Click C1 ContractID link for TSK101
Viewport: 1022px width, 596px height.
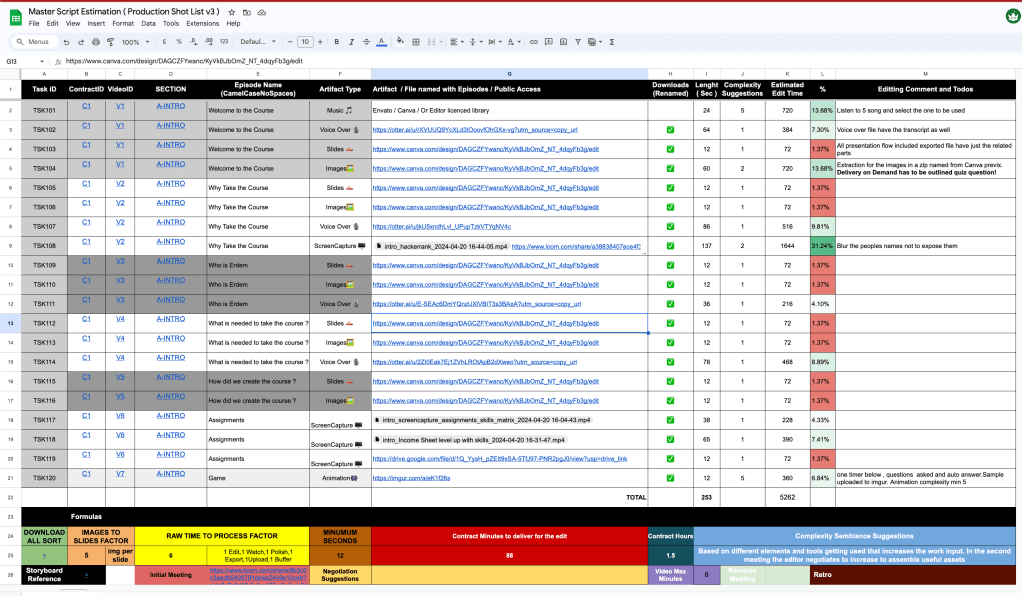point(86,106)
